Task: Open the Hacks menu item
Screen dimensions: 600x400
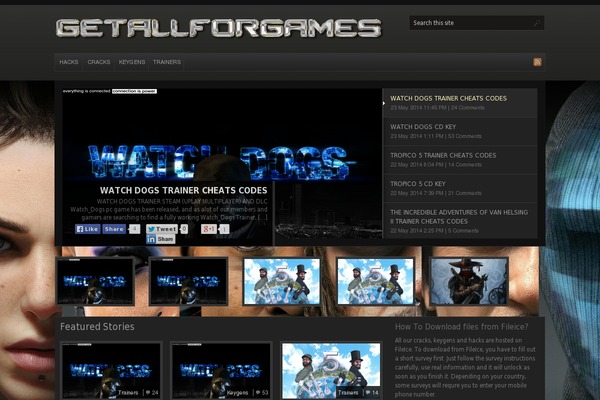Action: coord(69,62)
